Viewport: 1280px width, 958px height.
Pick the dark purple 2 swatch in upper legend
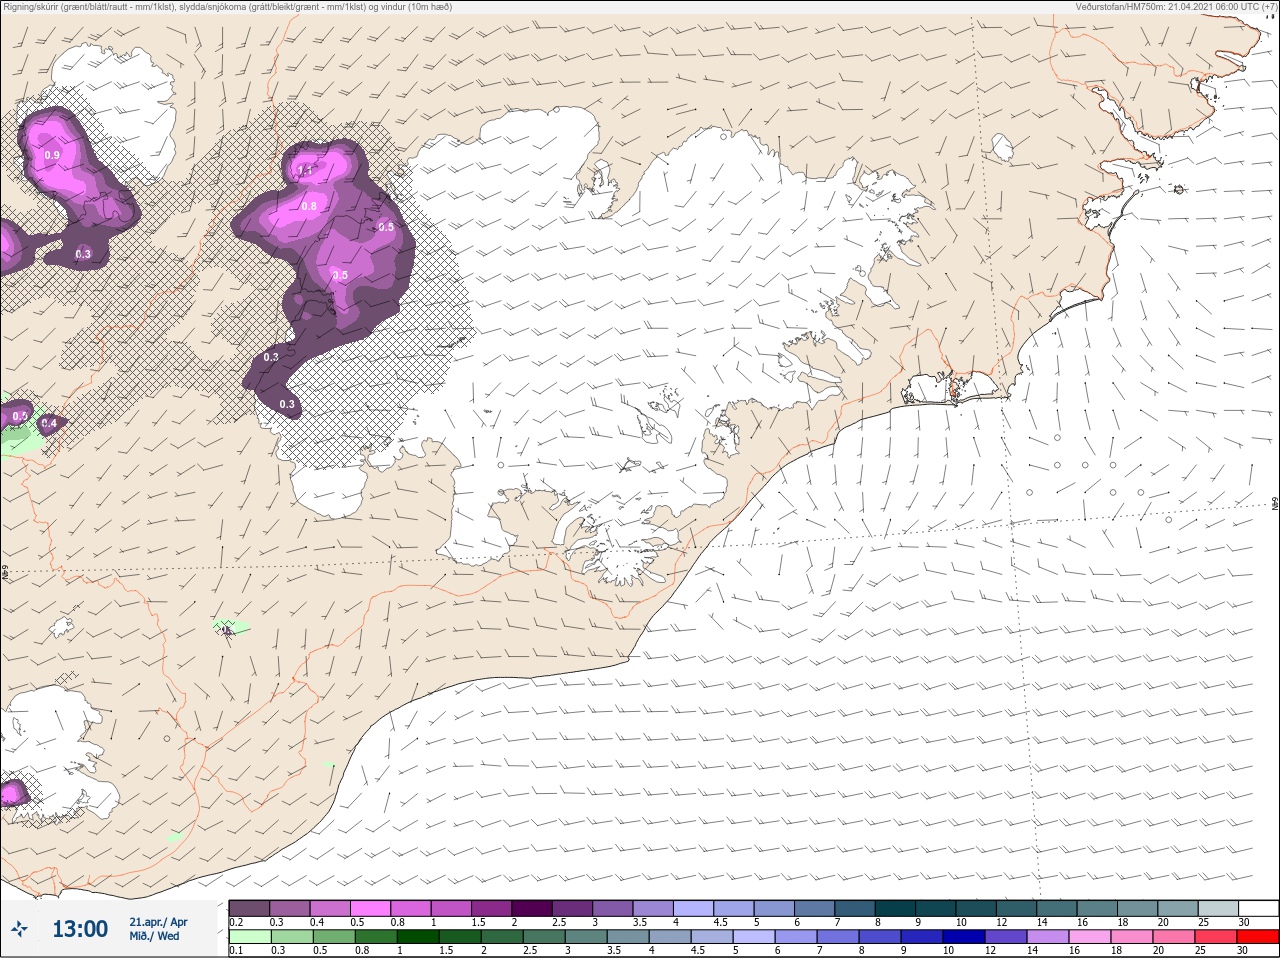click(x=533, y=908)
